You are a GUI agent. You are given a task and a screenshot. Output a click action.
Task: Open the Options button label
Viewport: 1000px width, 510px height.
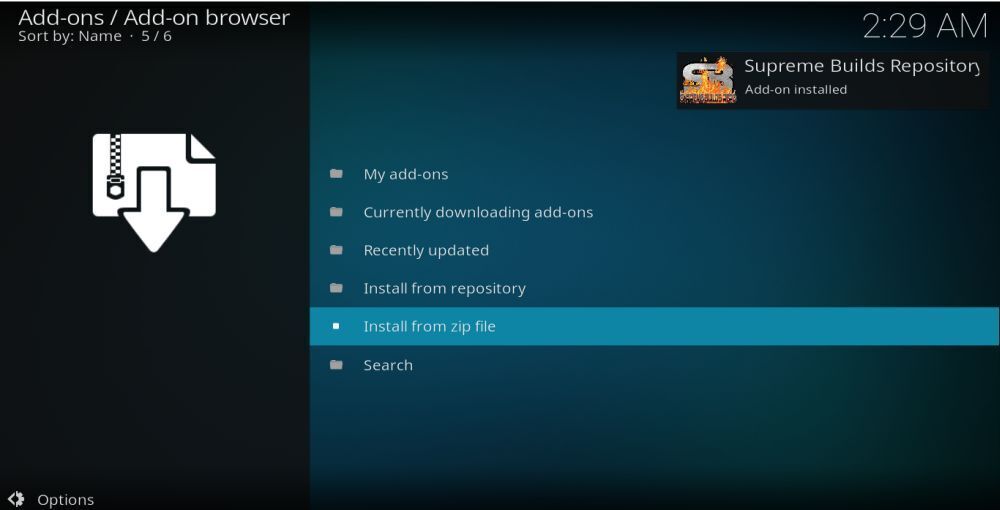coord(66,500)
